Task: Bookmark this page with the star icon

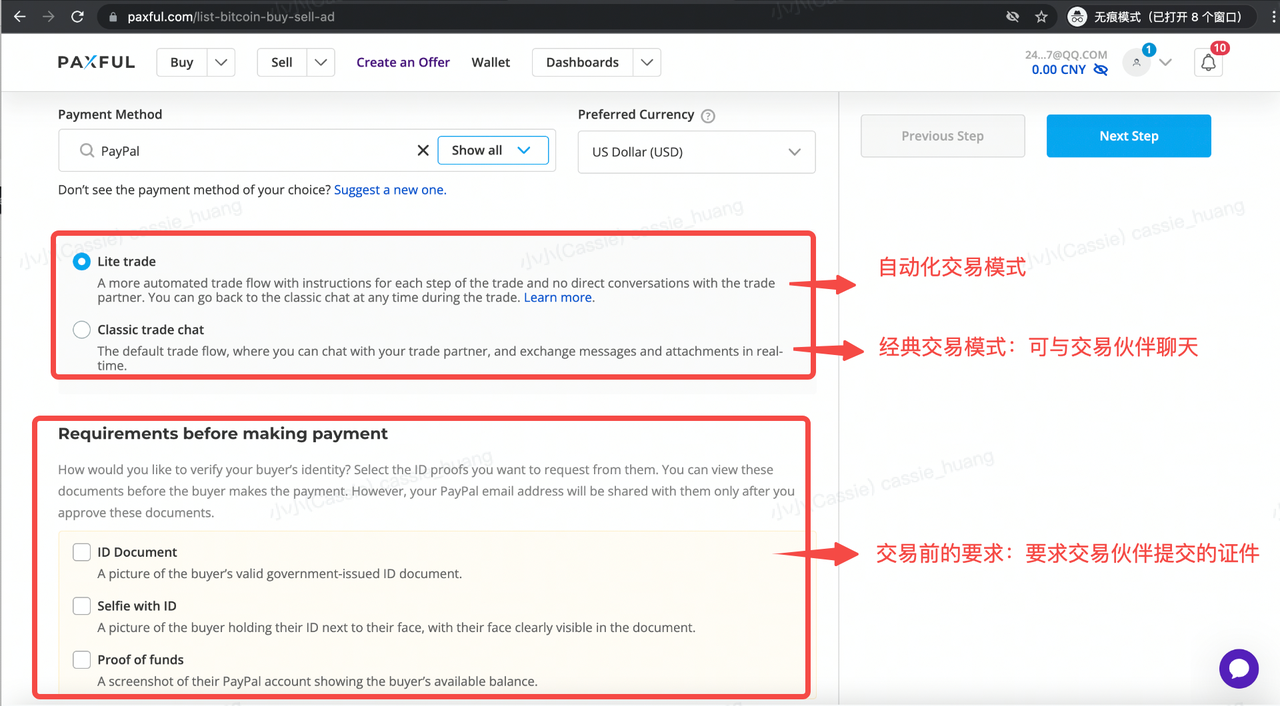Action: coord(1041,17)
